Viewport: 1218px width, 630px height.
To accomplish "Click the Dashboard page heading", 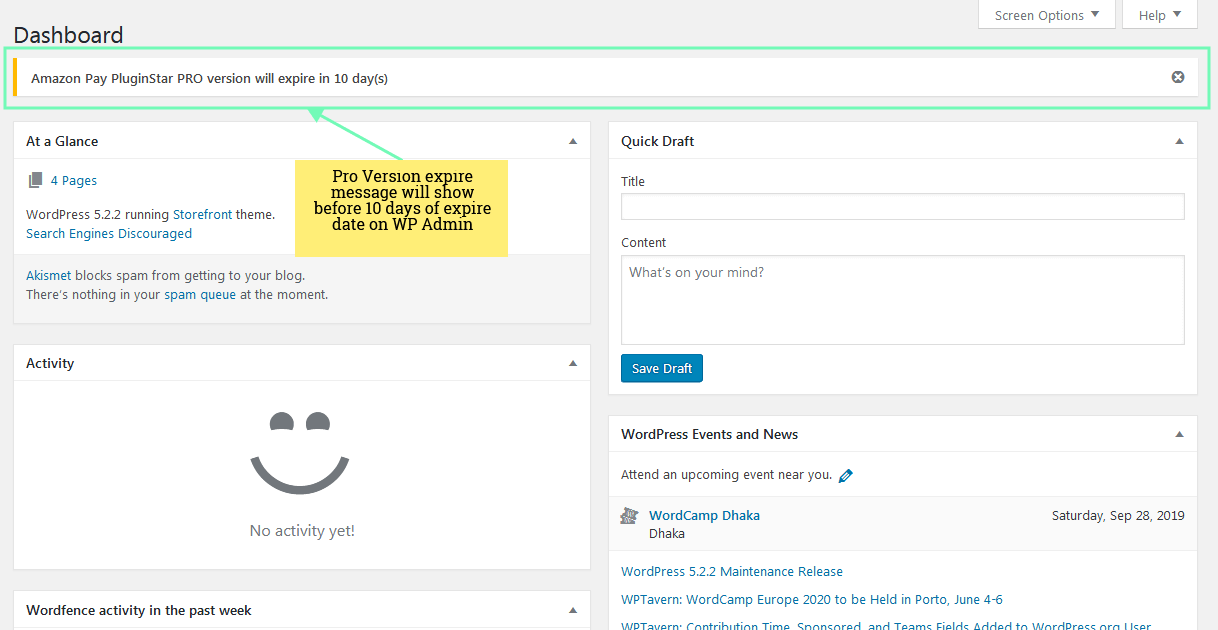I will (68, 35).
